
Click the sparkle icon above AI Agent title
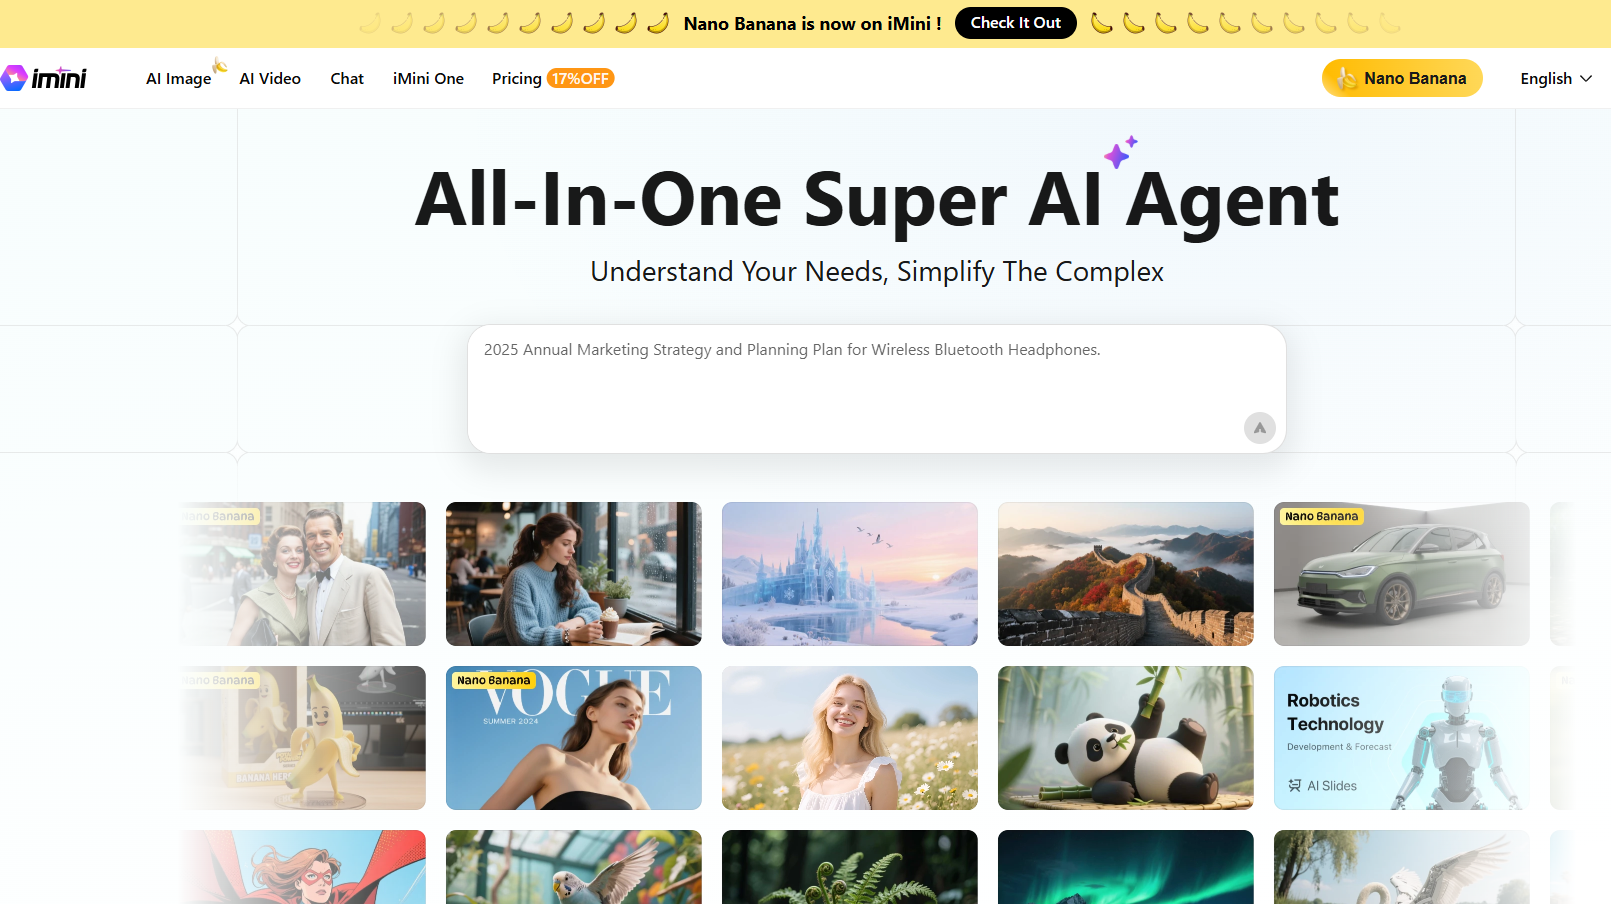[1120, 152]
